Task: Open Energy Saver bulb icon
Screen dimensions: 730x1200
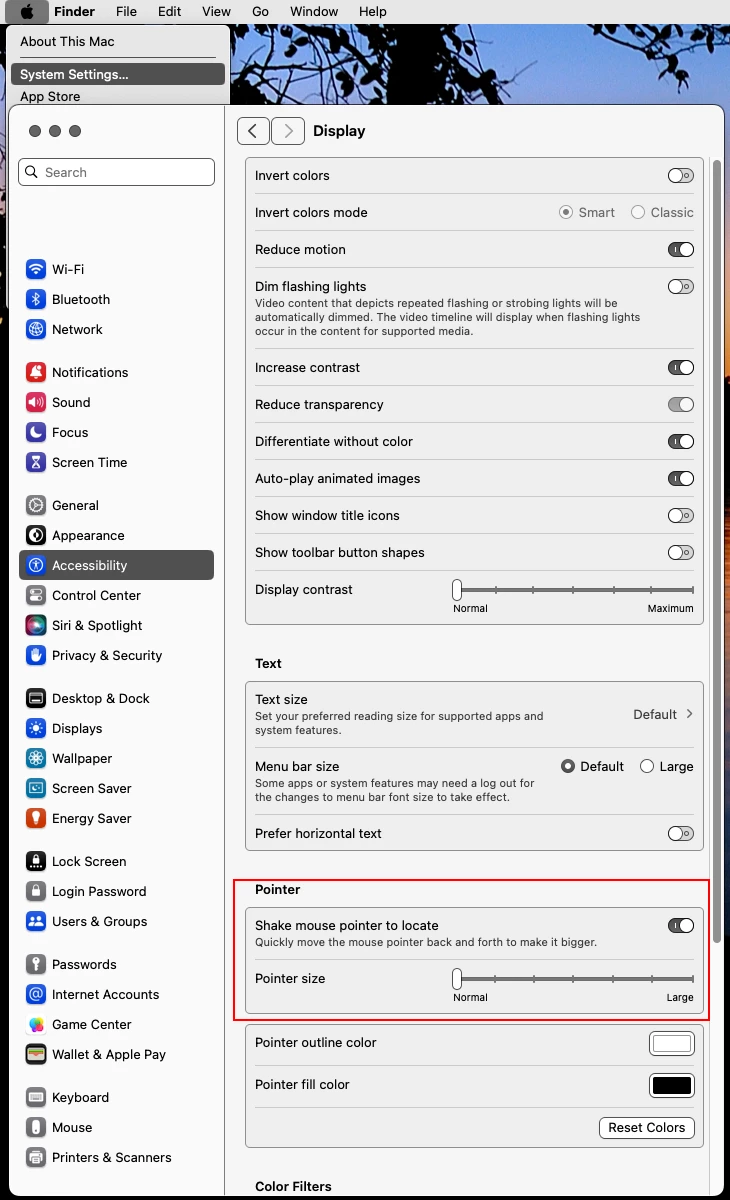Action: [x=36, y=818]
